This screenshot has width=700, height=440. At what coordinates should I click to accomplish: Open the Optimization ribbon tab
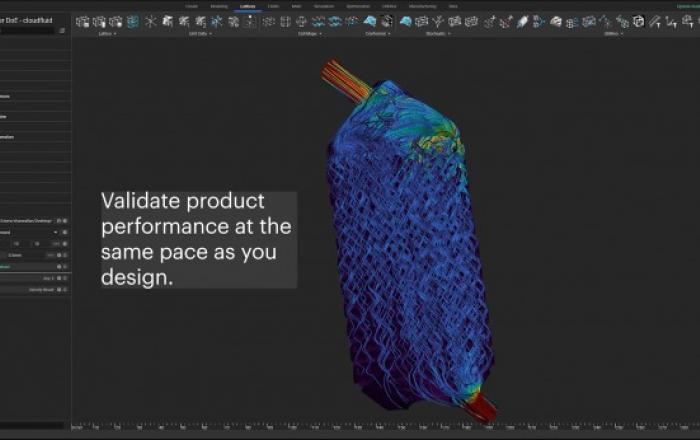(x=358, y=6)
